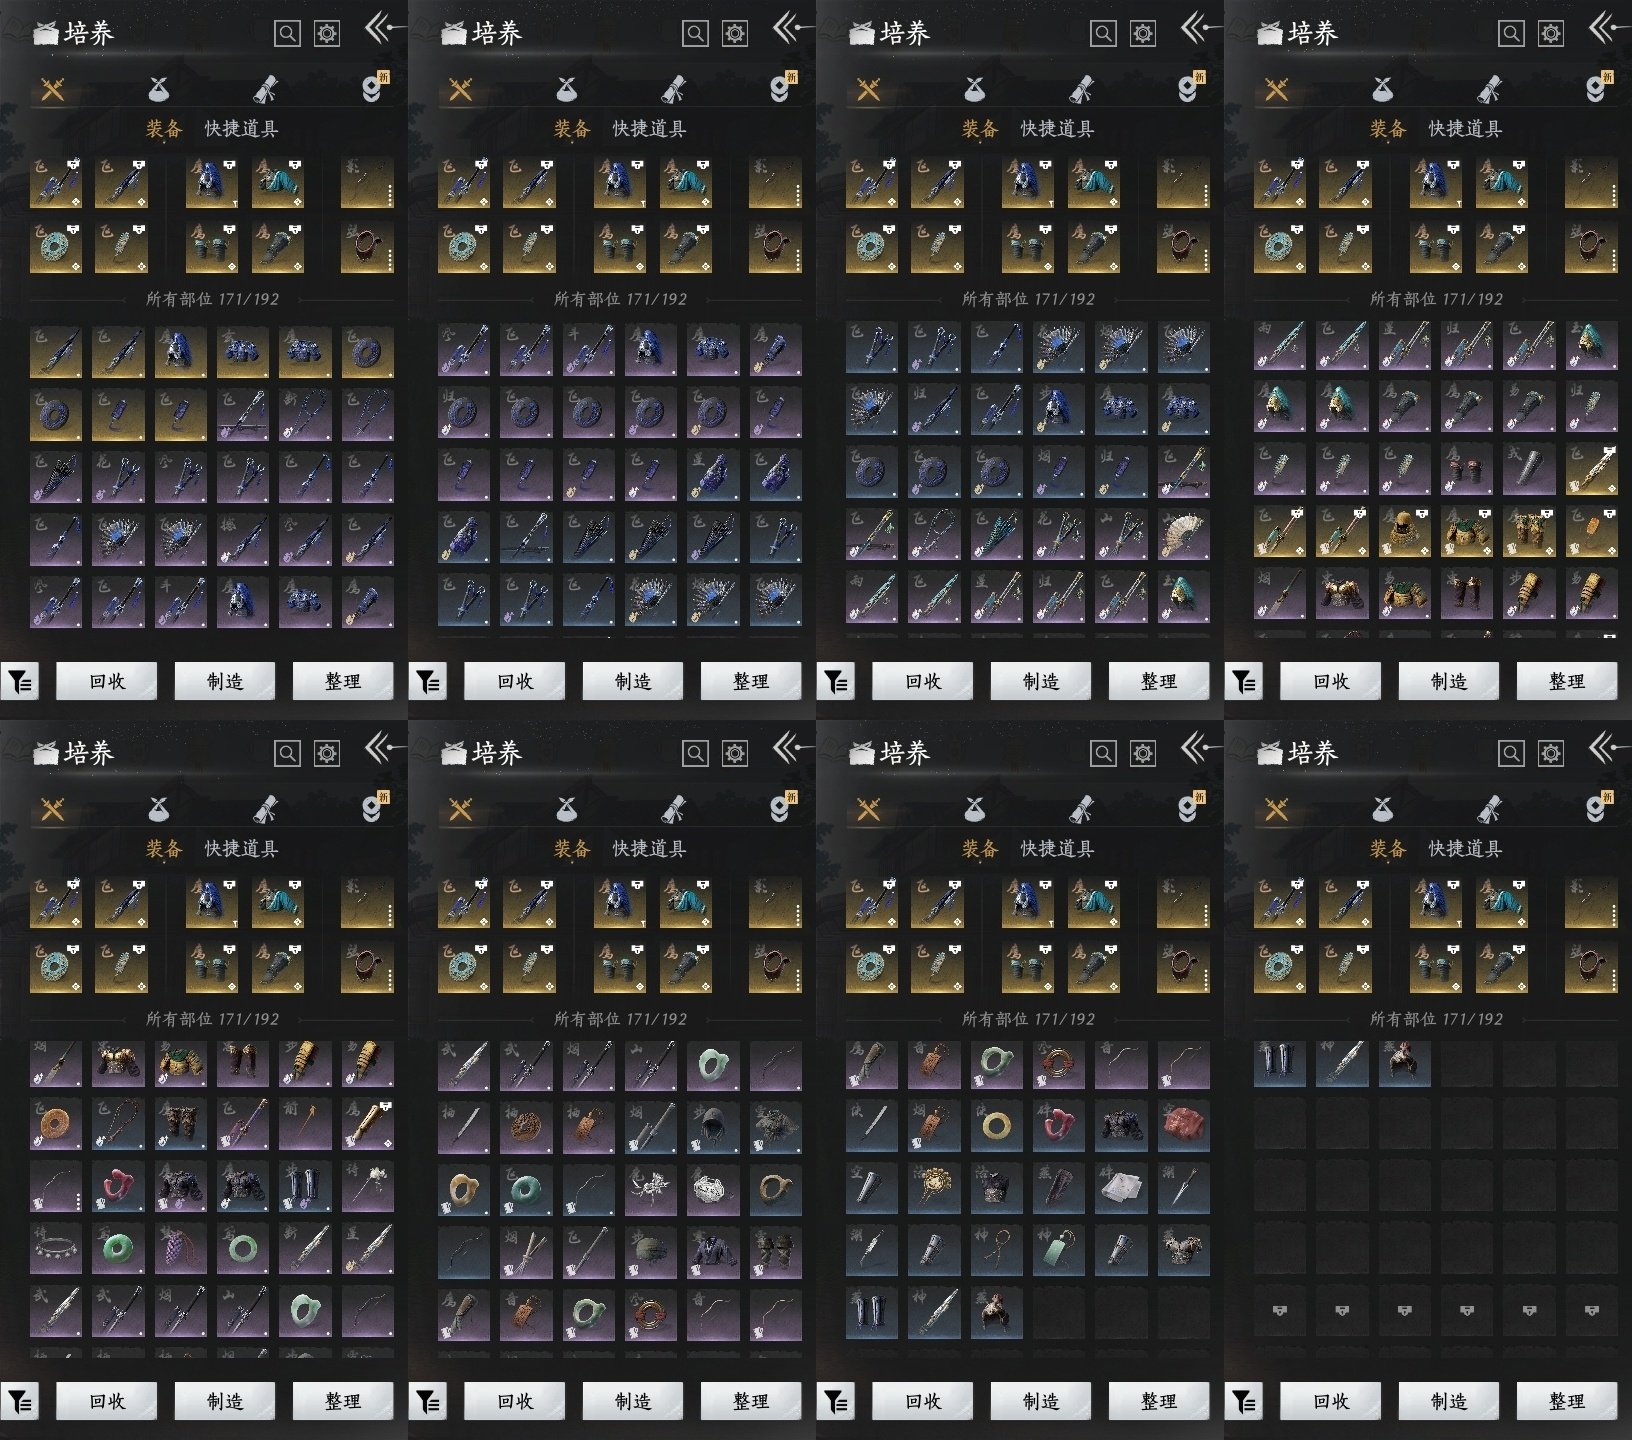Open scroll category icon in top-right panel

click(1489, 90)
